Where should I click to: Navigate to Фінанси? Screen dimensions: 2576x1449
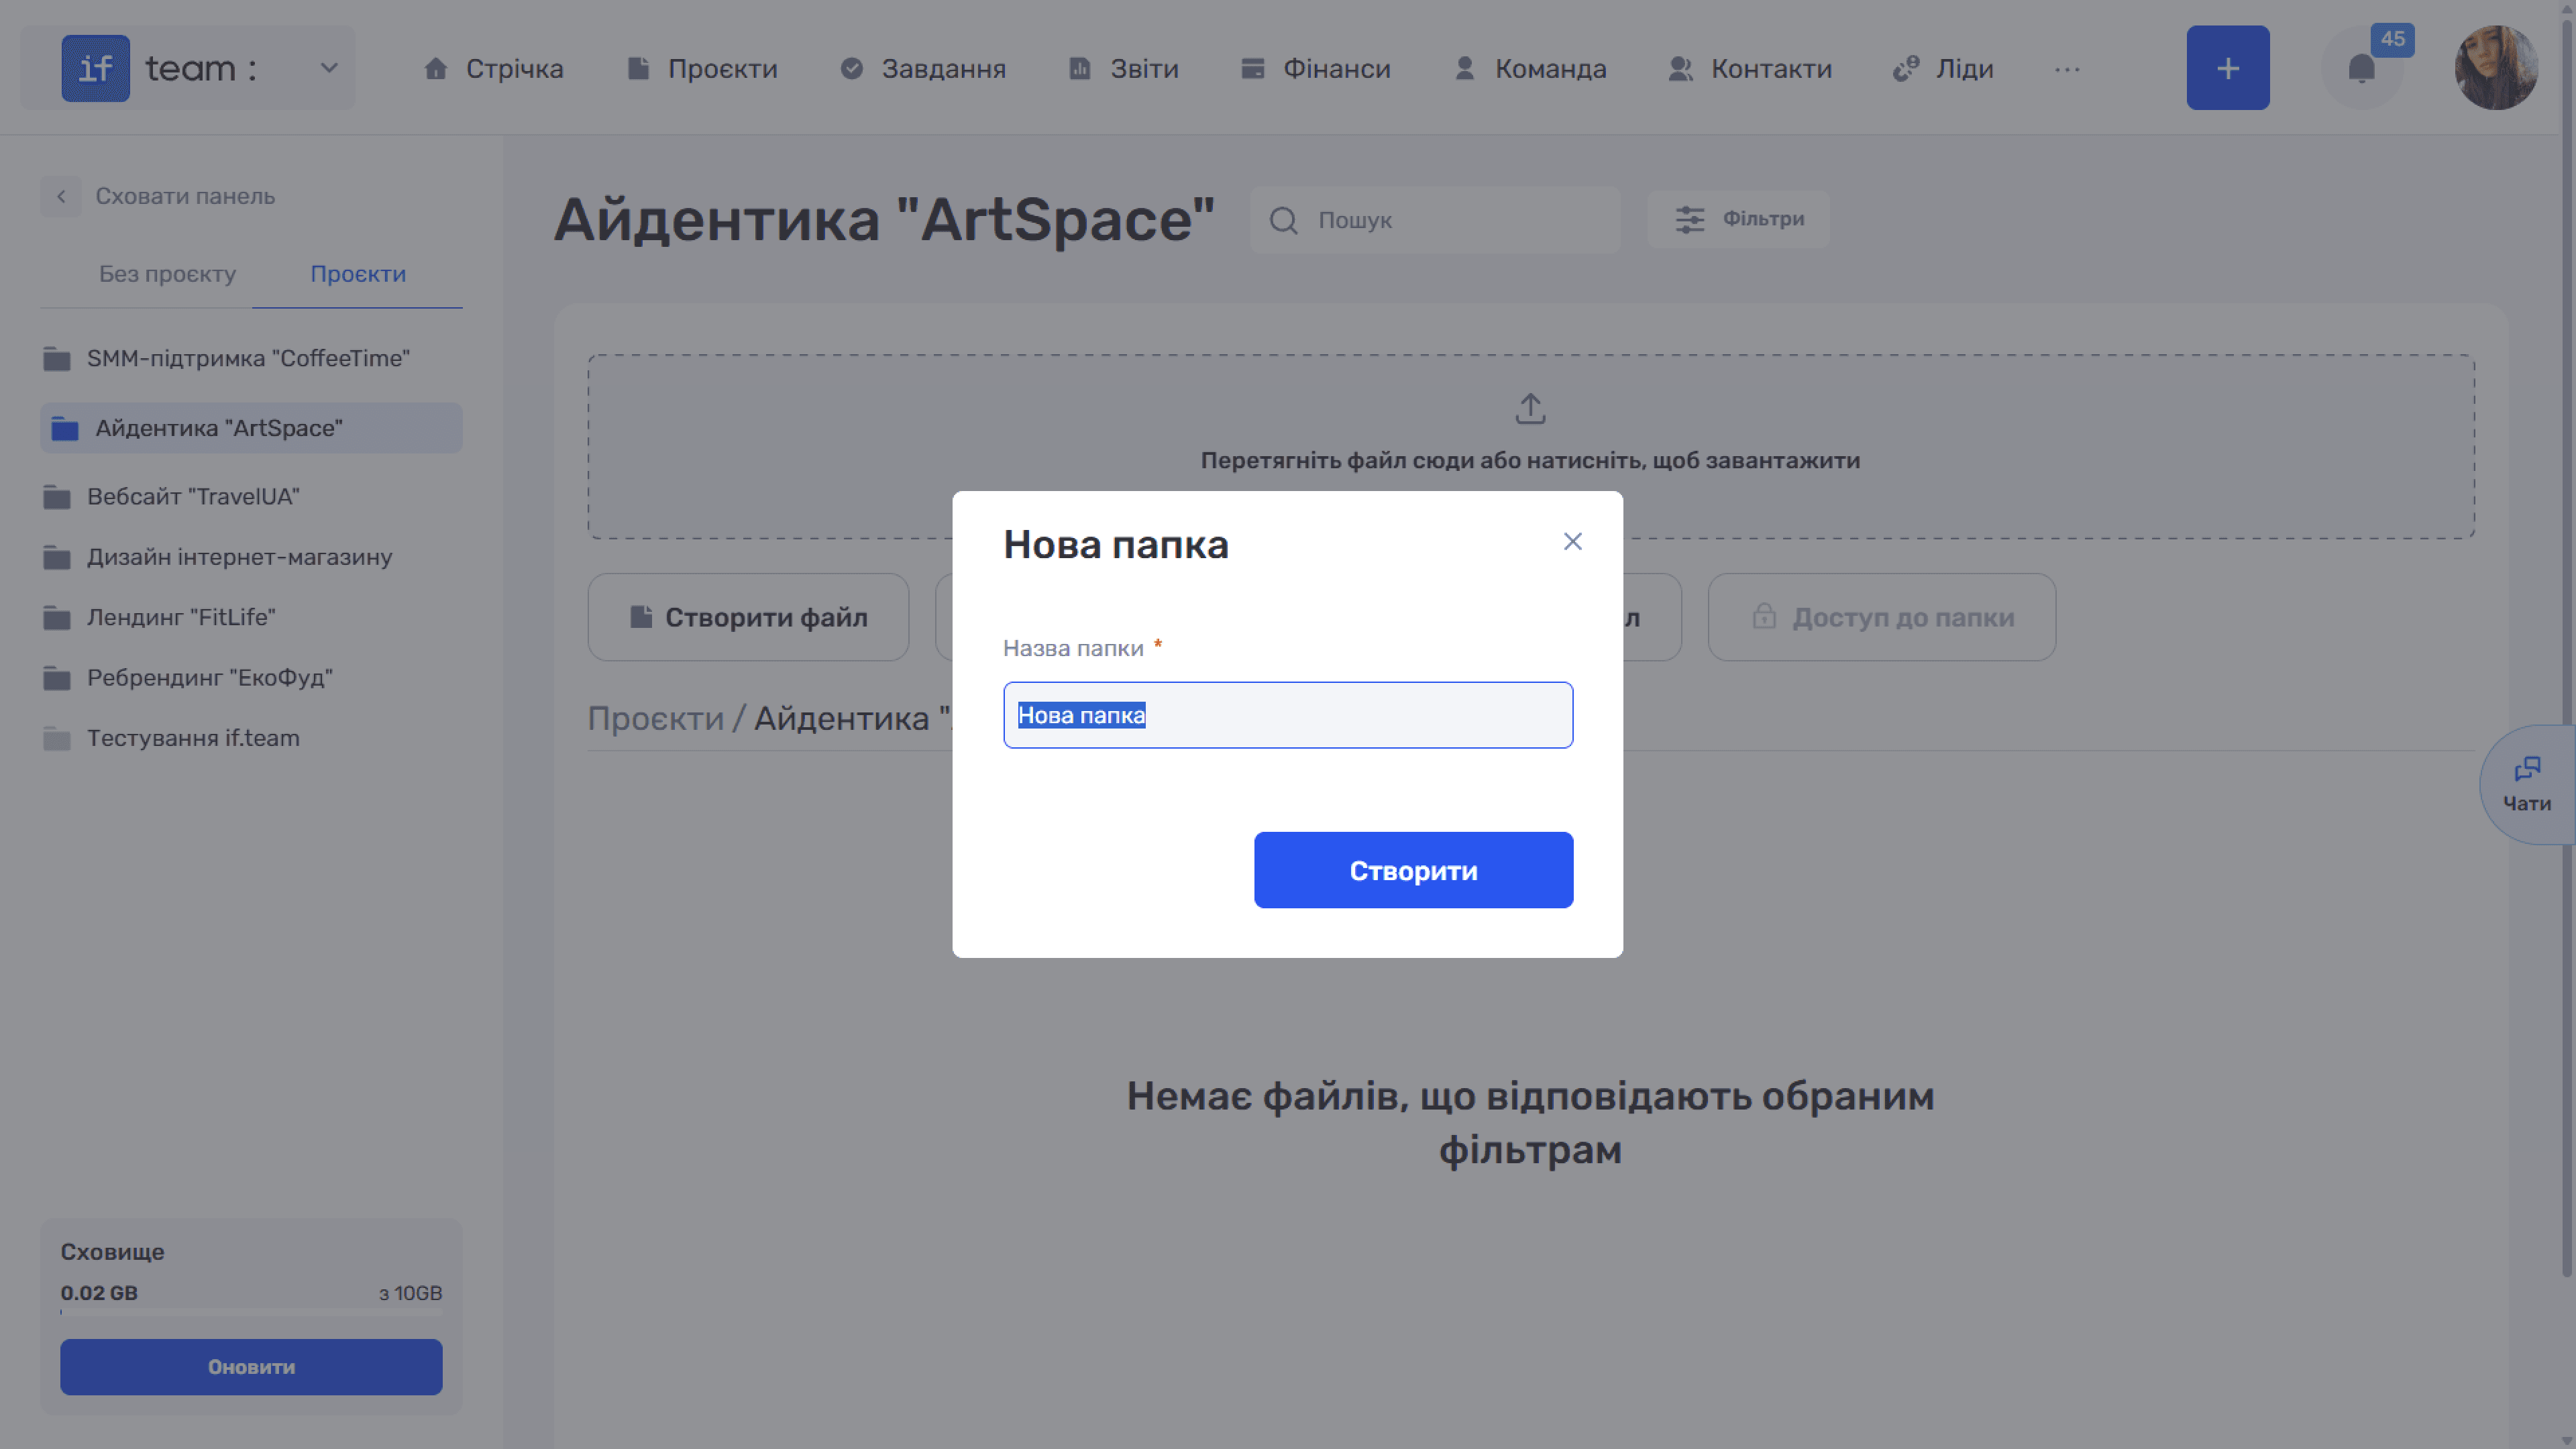click(1315, 68)
